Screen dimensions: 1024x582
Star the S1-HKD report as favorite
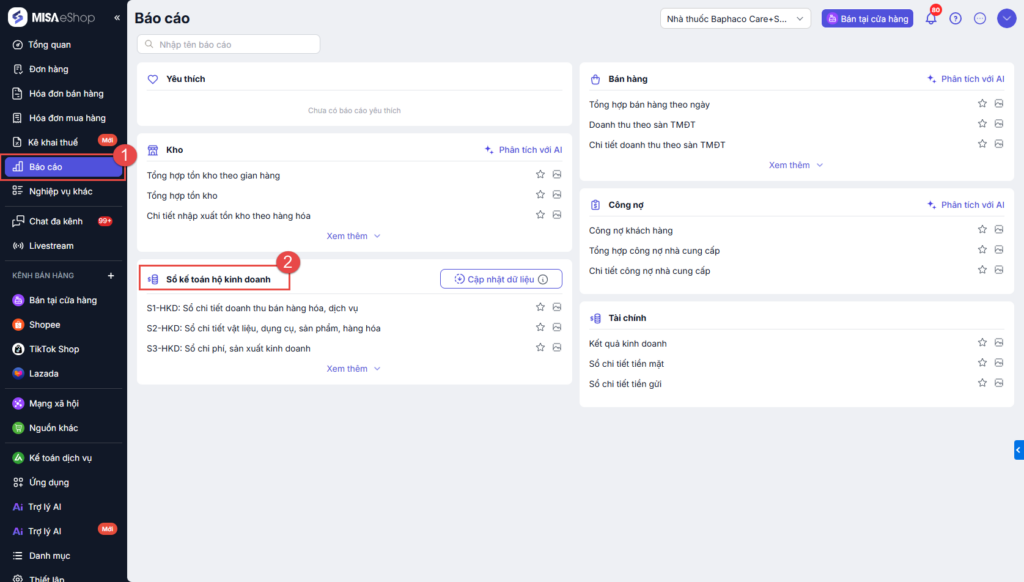point(541,307)
